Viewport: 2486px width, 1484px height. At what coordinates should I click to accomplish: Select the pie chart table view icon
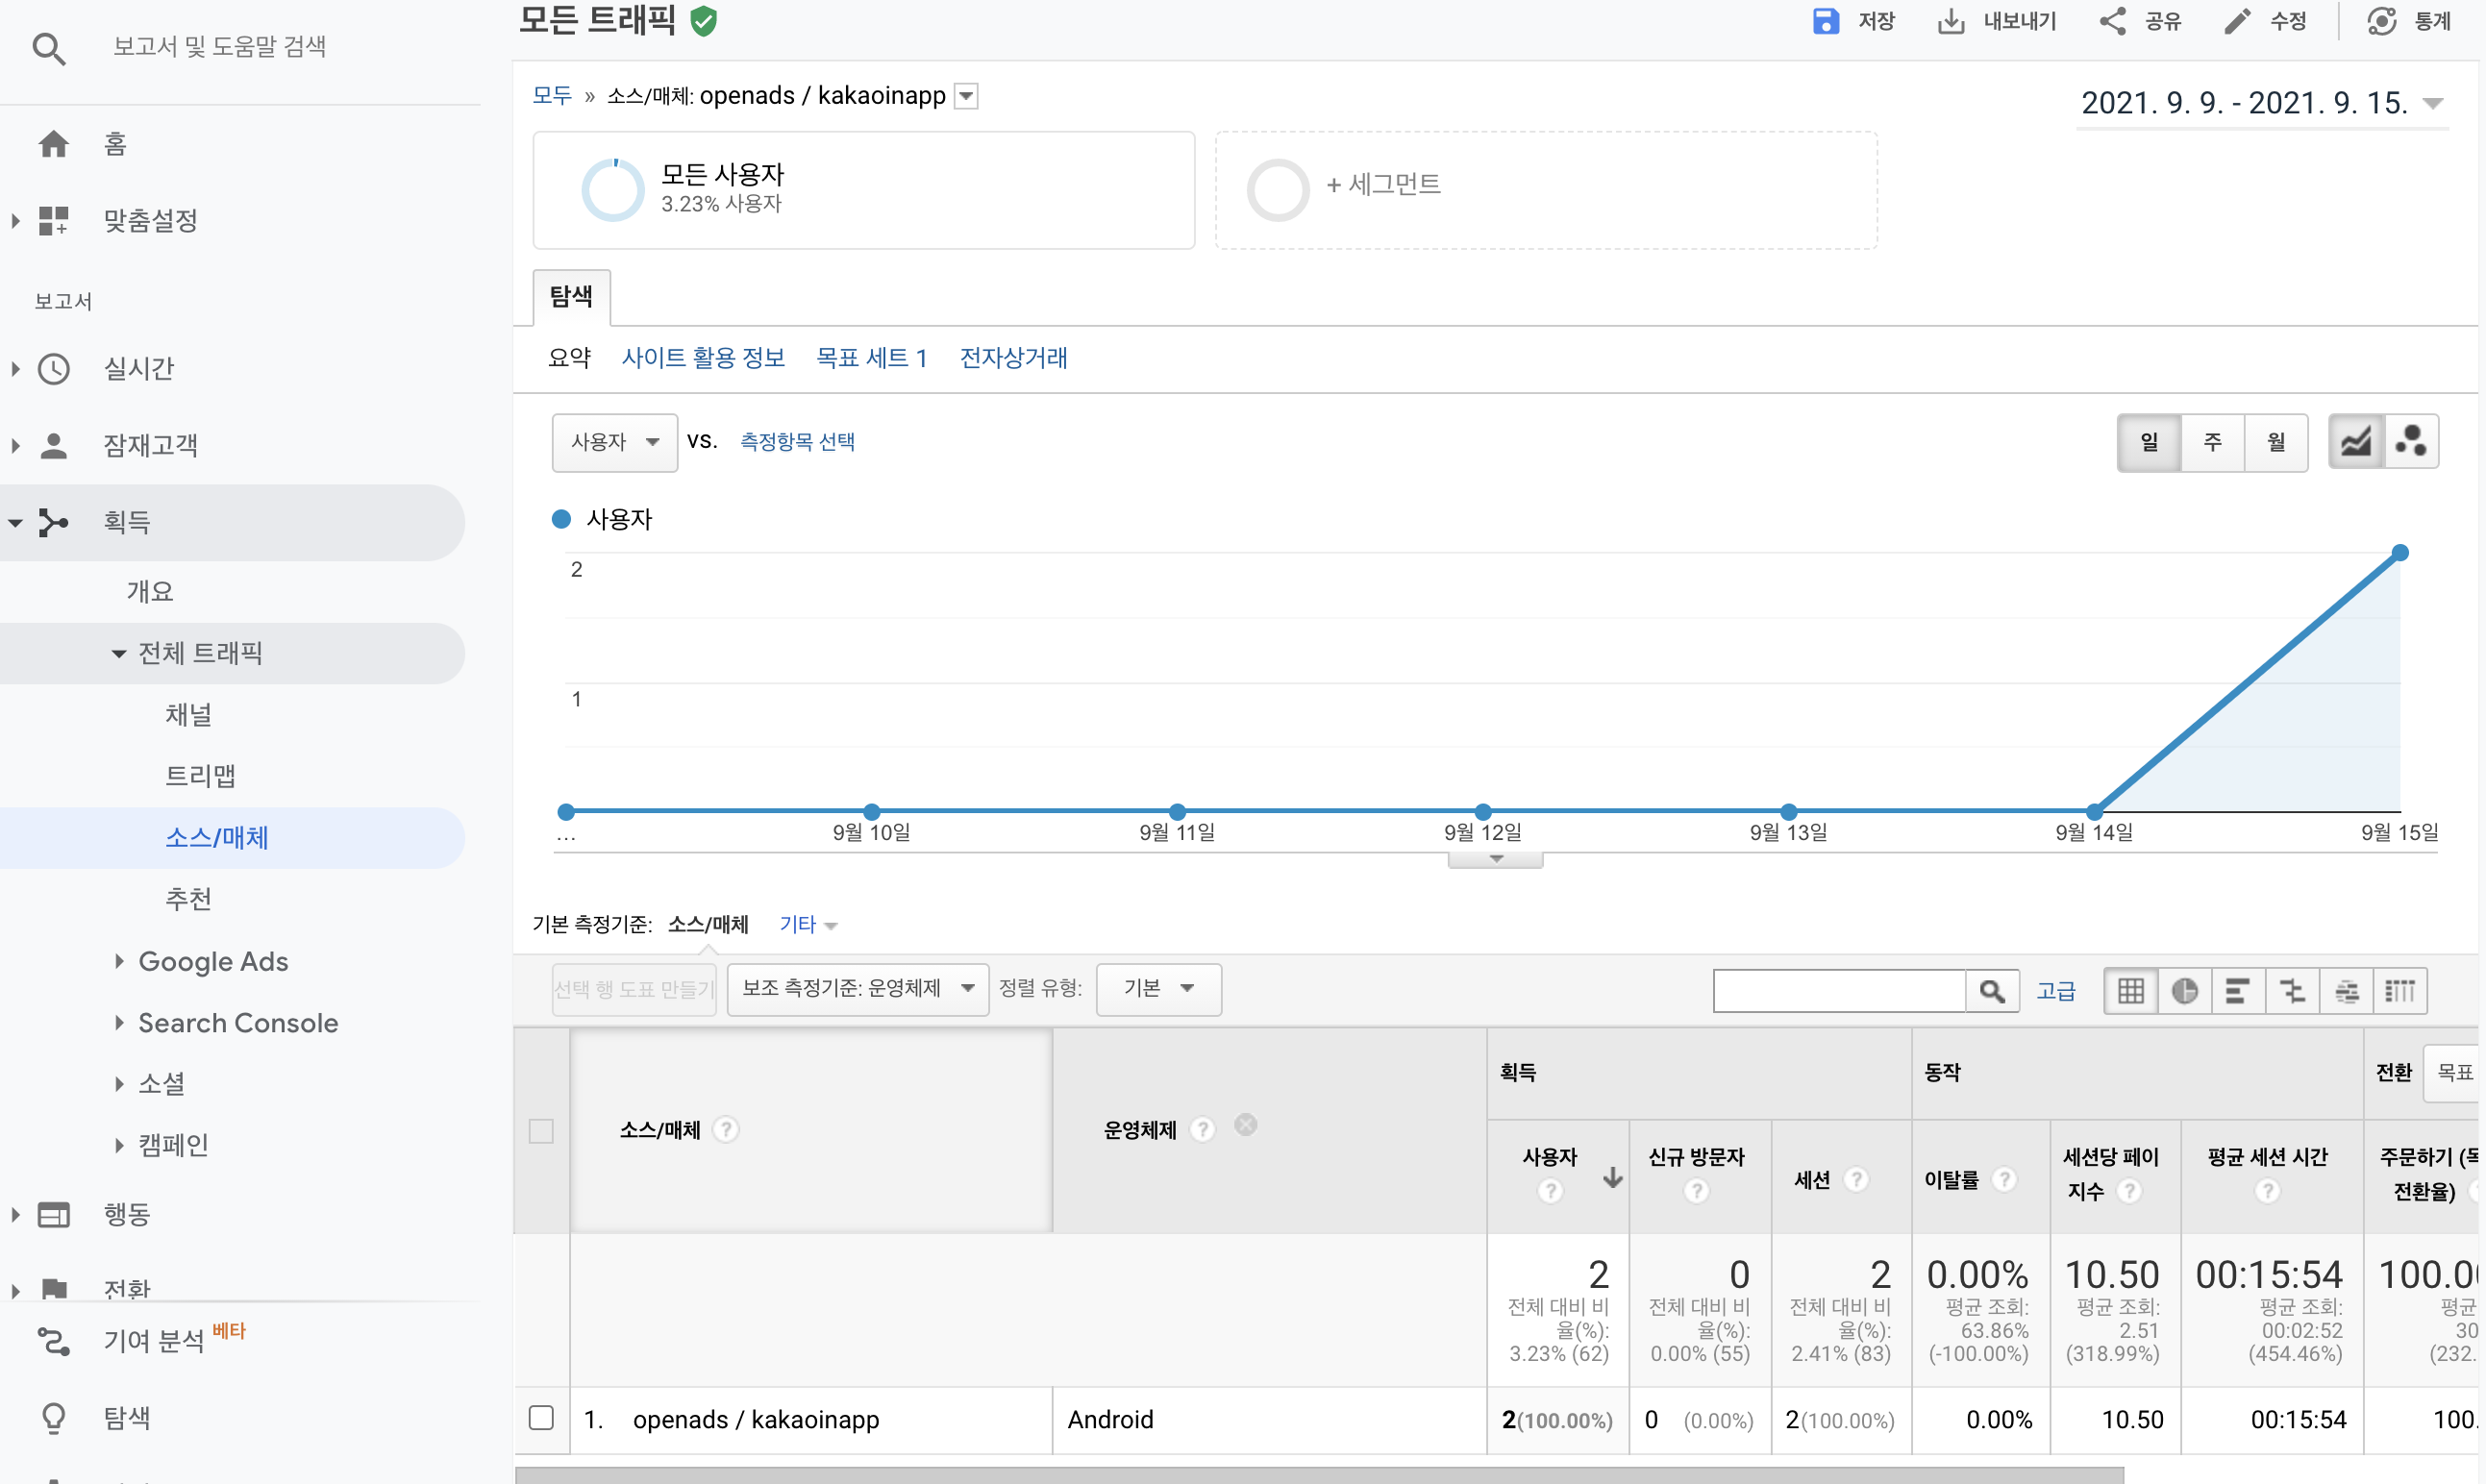pyautogui.click(x=2184, y=991)
